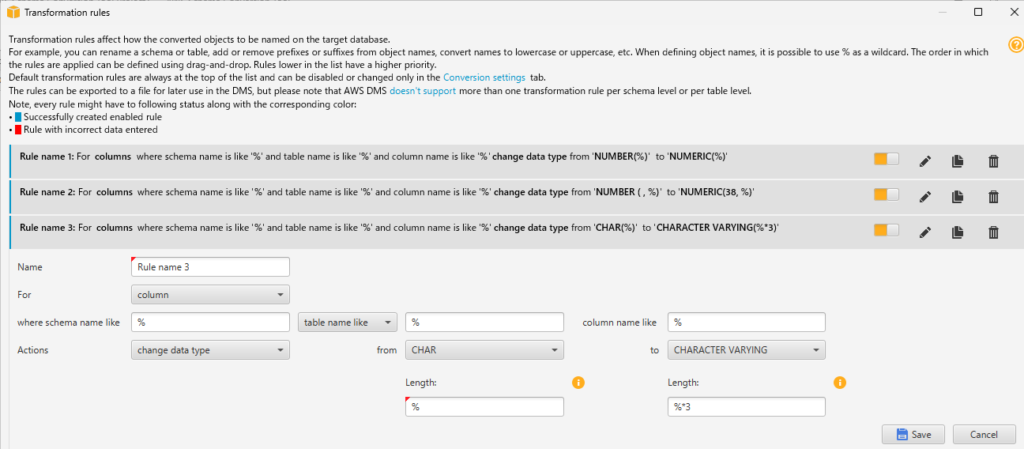Click the Name field containing 'Rule name 3'

[x=210, y=267]
